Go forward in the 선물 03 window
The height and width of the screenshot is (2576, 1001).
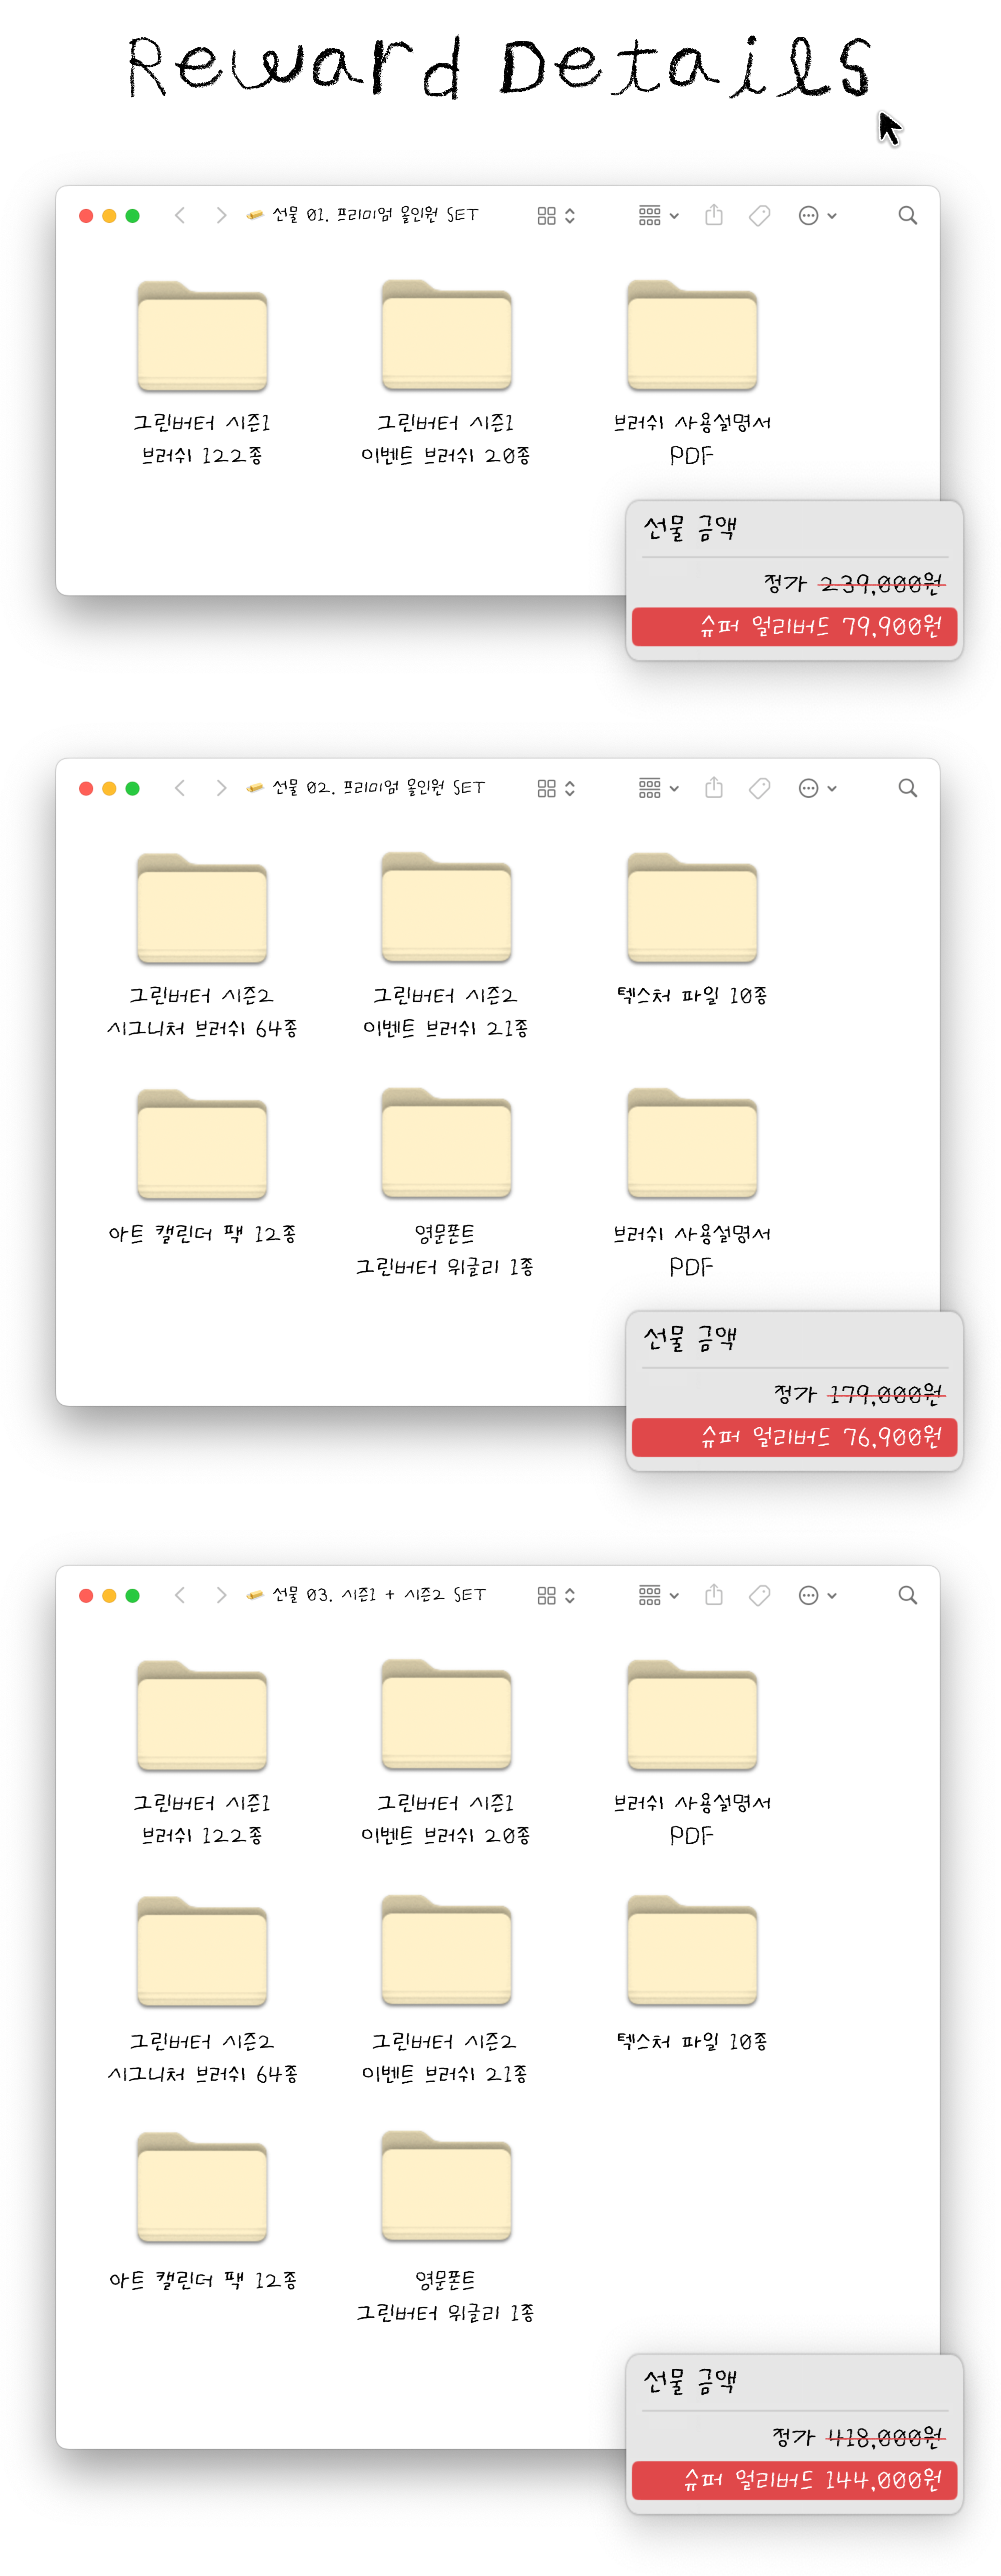pos(221,1595)
